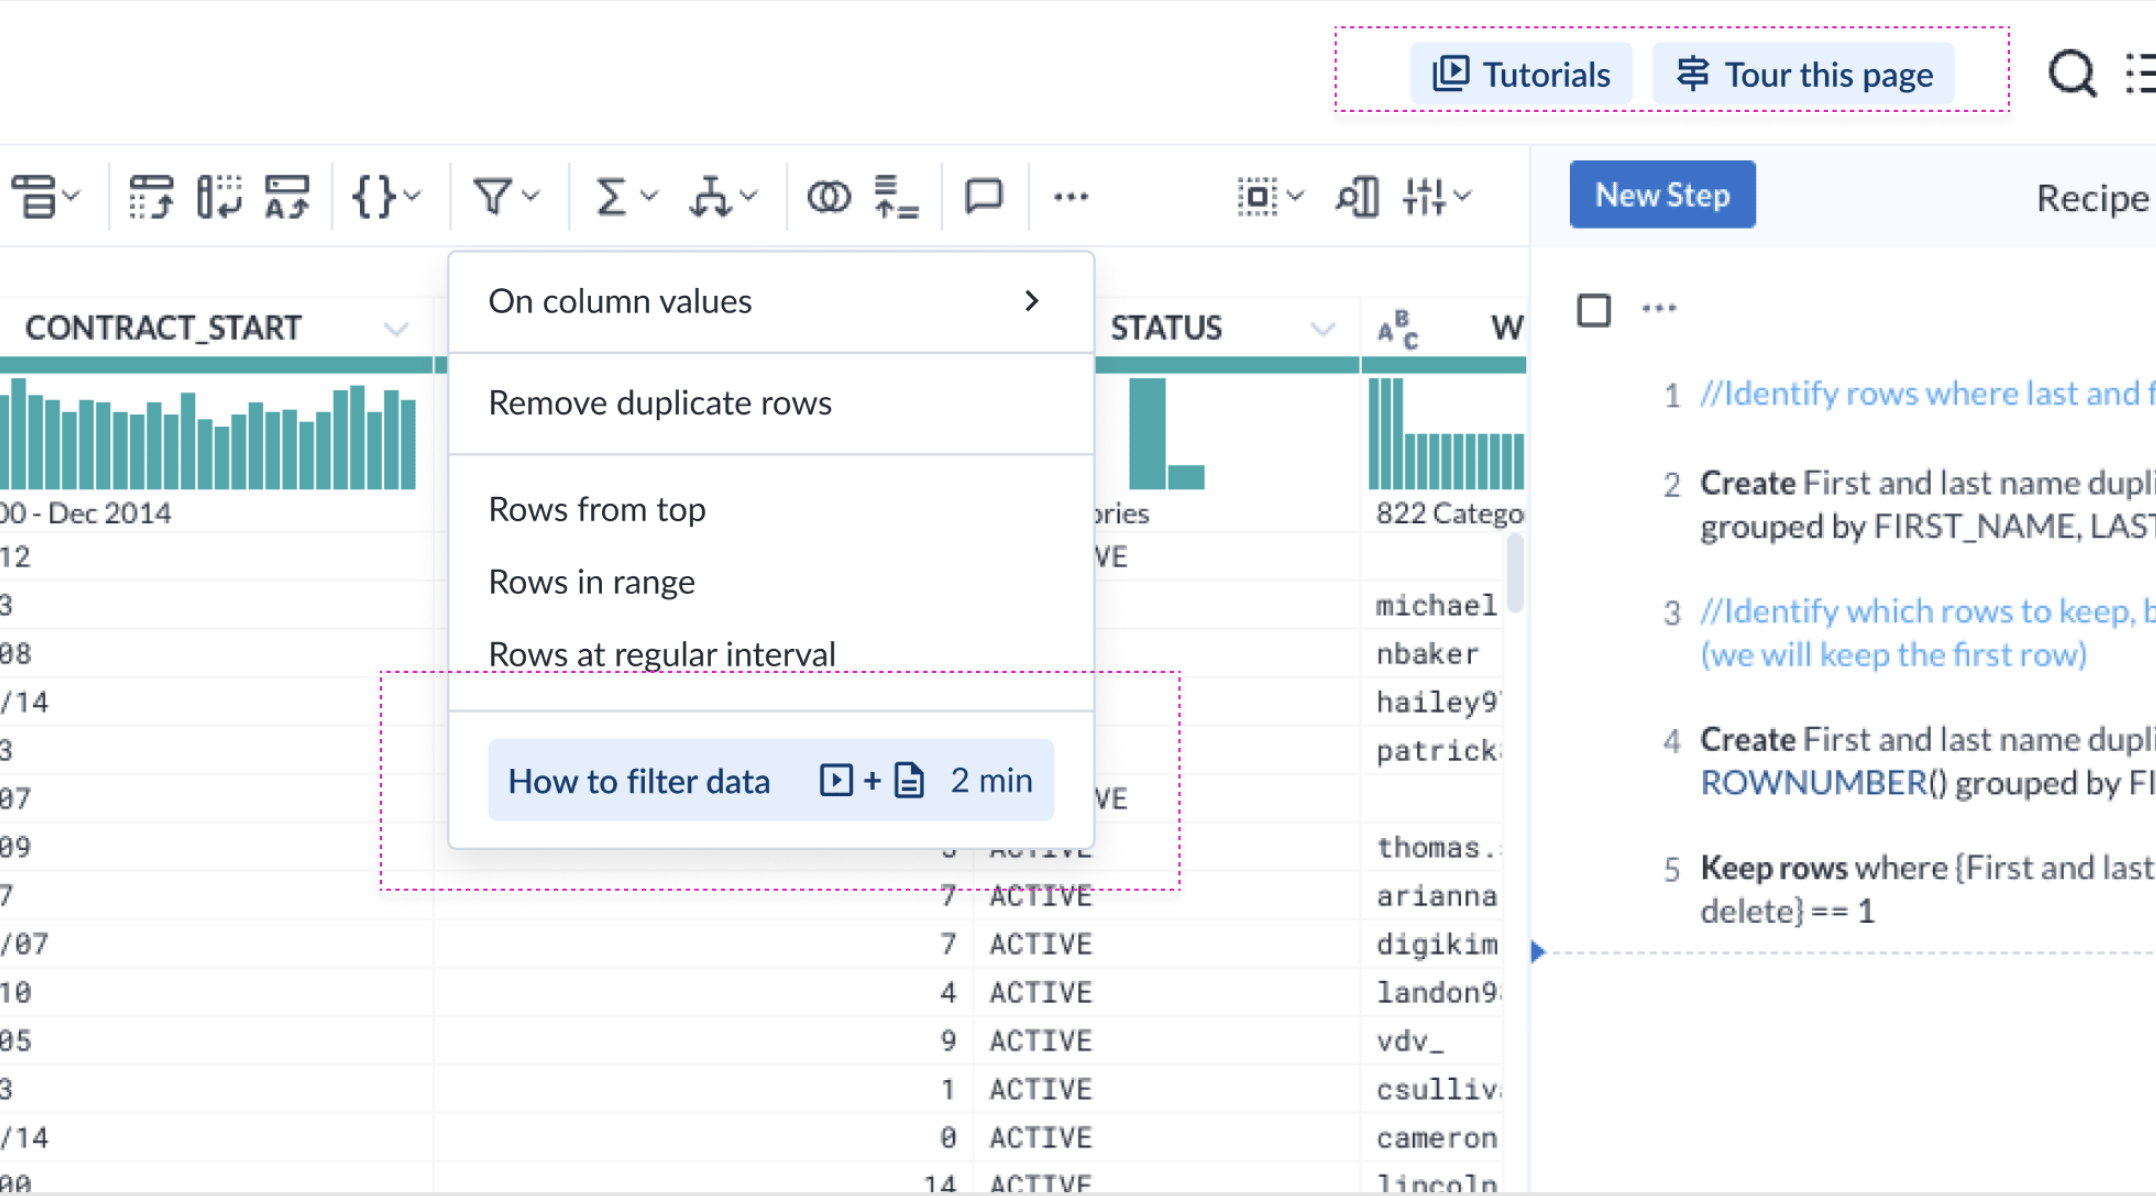This screenshot has height=1196, width=2156.
Task: Select Rows from top
Action: [x=771, y=509]
